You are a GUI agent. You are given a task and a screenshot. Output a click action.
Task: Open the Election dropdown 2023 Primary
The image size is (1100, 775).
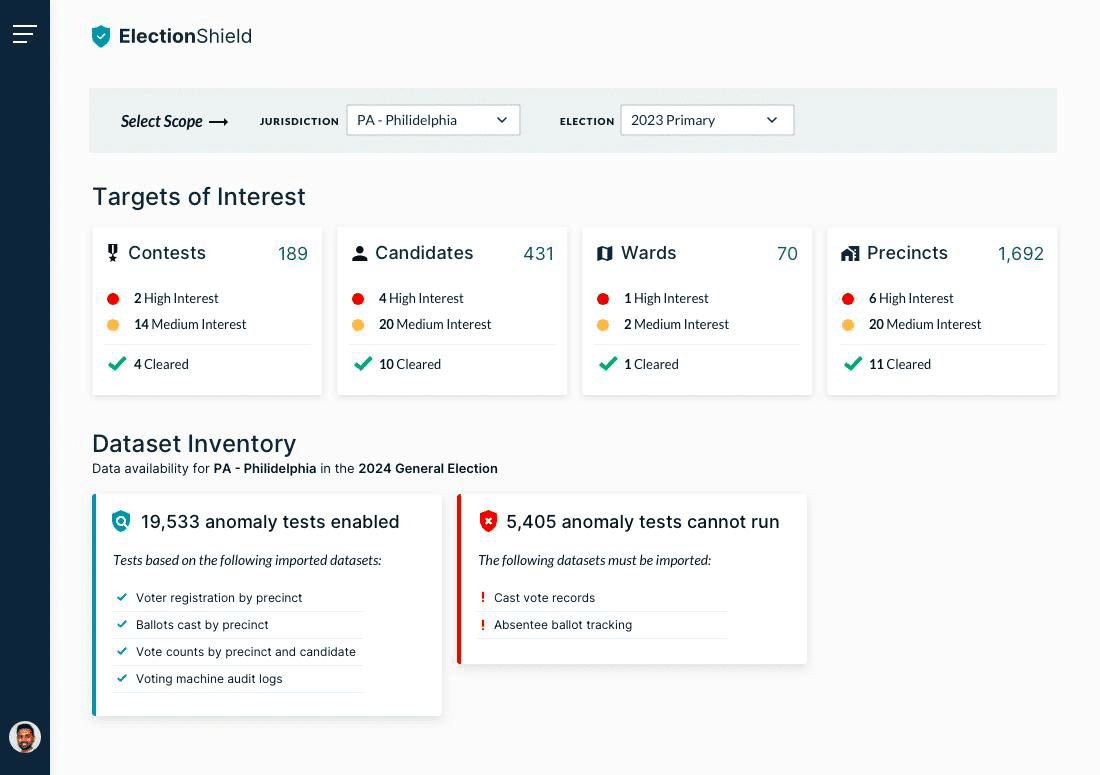click(x=707, y=120)
